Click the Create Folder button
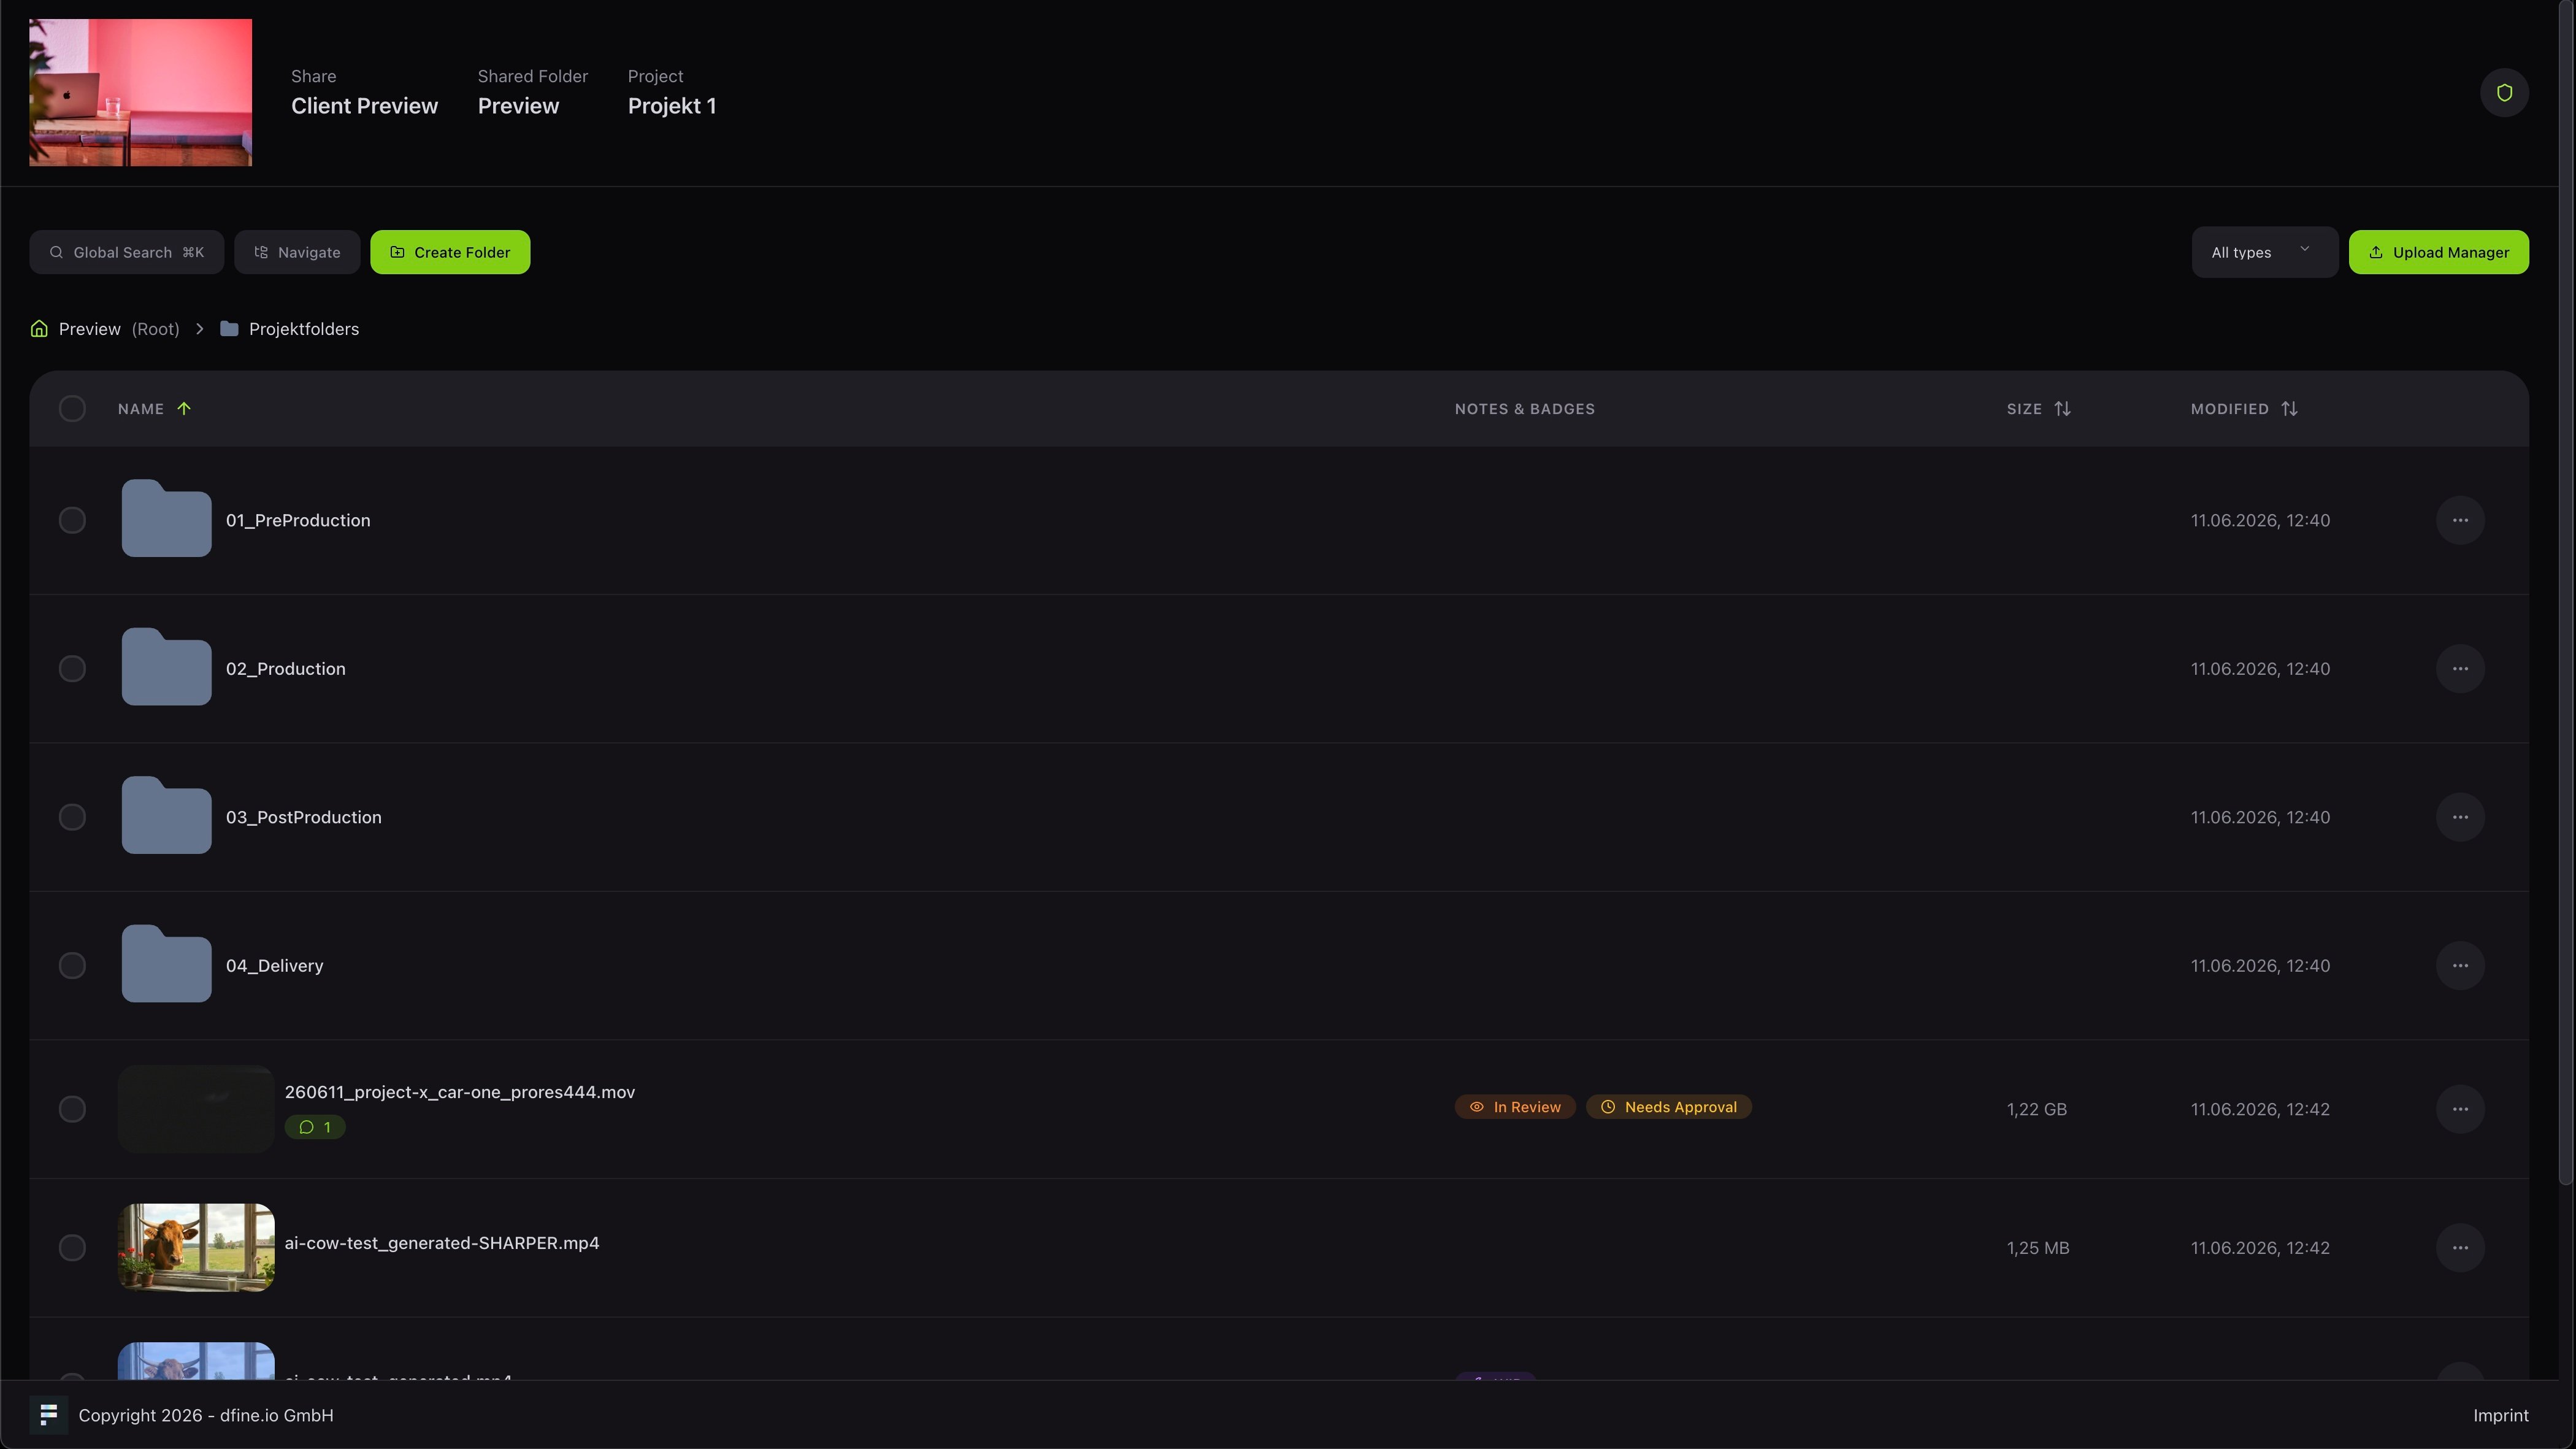This screenshot has height=1449, width=2576. click(450, 252)
